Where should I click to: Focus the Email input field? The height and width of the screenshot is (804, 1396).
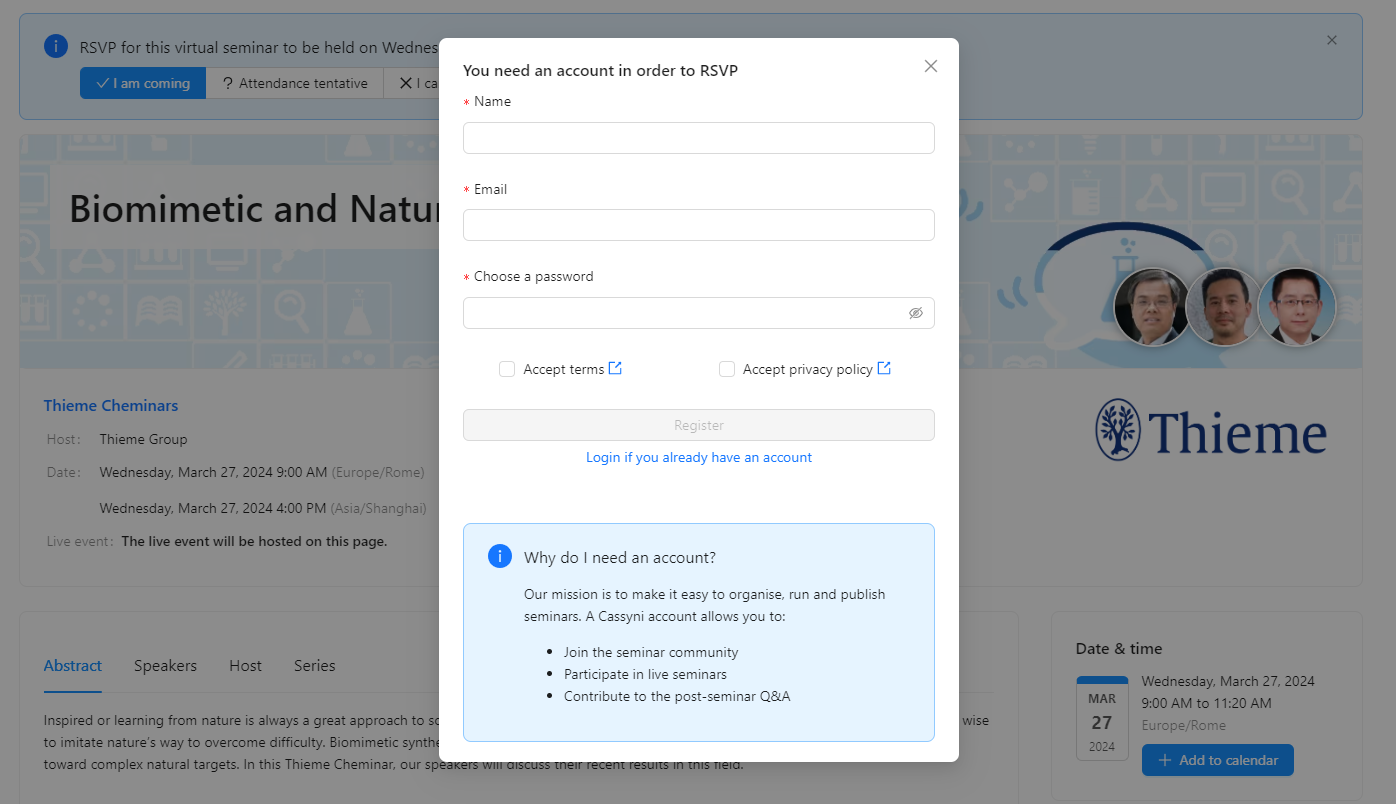point(698,225)
